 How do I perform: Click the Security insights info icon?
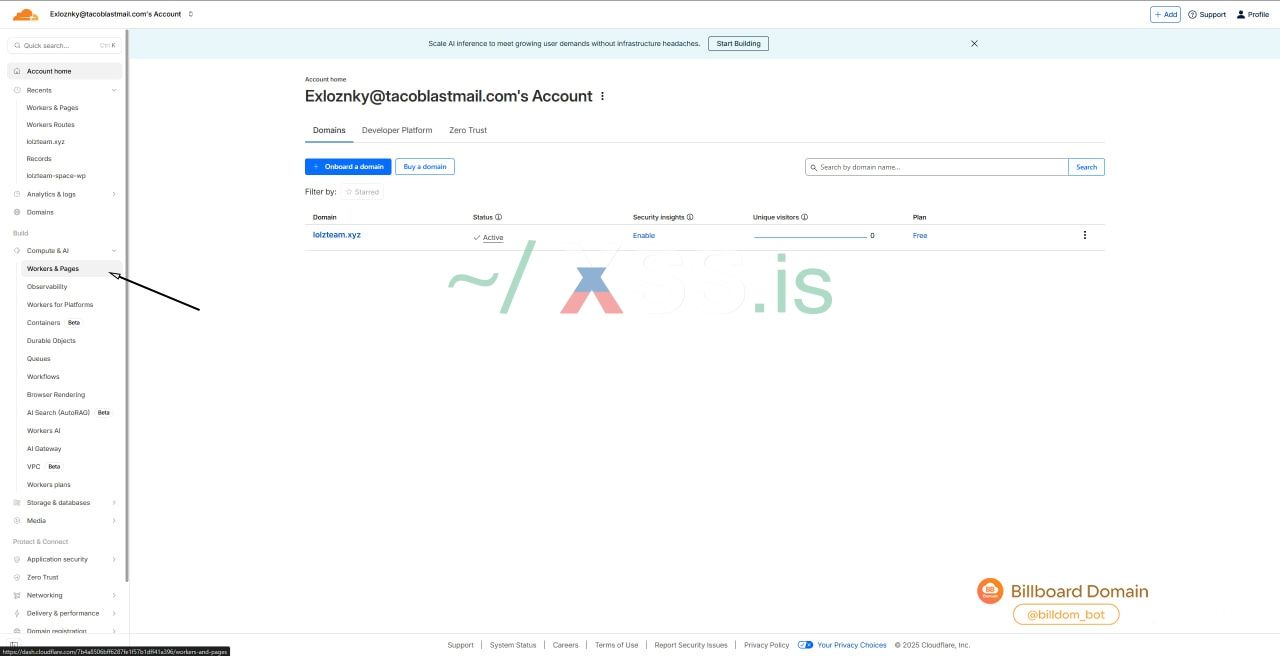tap(690, 217)
